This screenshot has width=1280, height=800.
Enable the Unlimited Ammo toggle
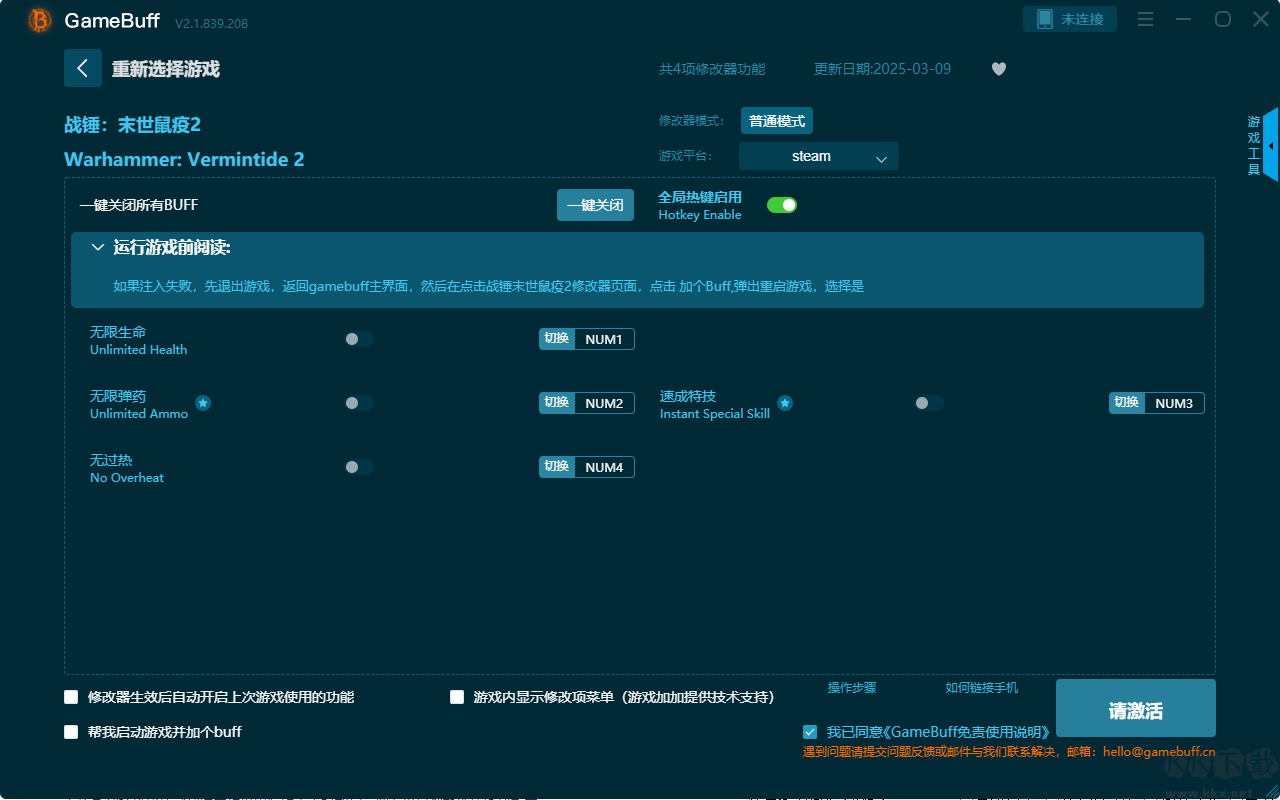(x=359, y=403)
